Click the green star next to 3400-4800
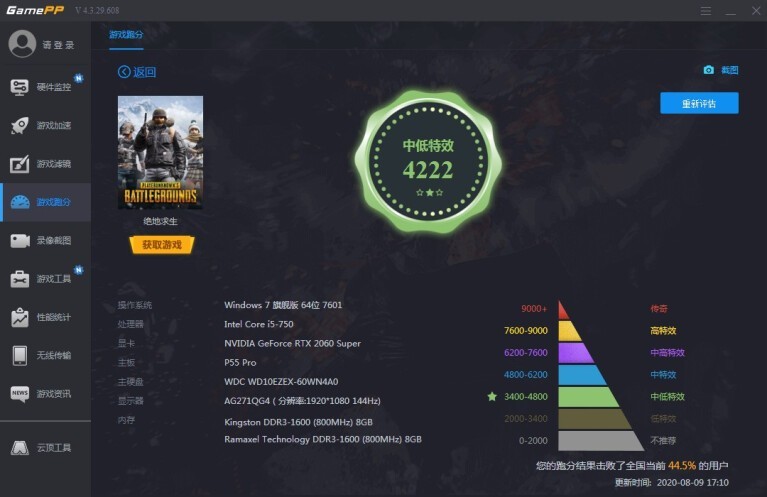Image resolution: width=767 pixels, height=497 pixels. point(492,396)
